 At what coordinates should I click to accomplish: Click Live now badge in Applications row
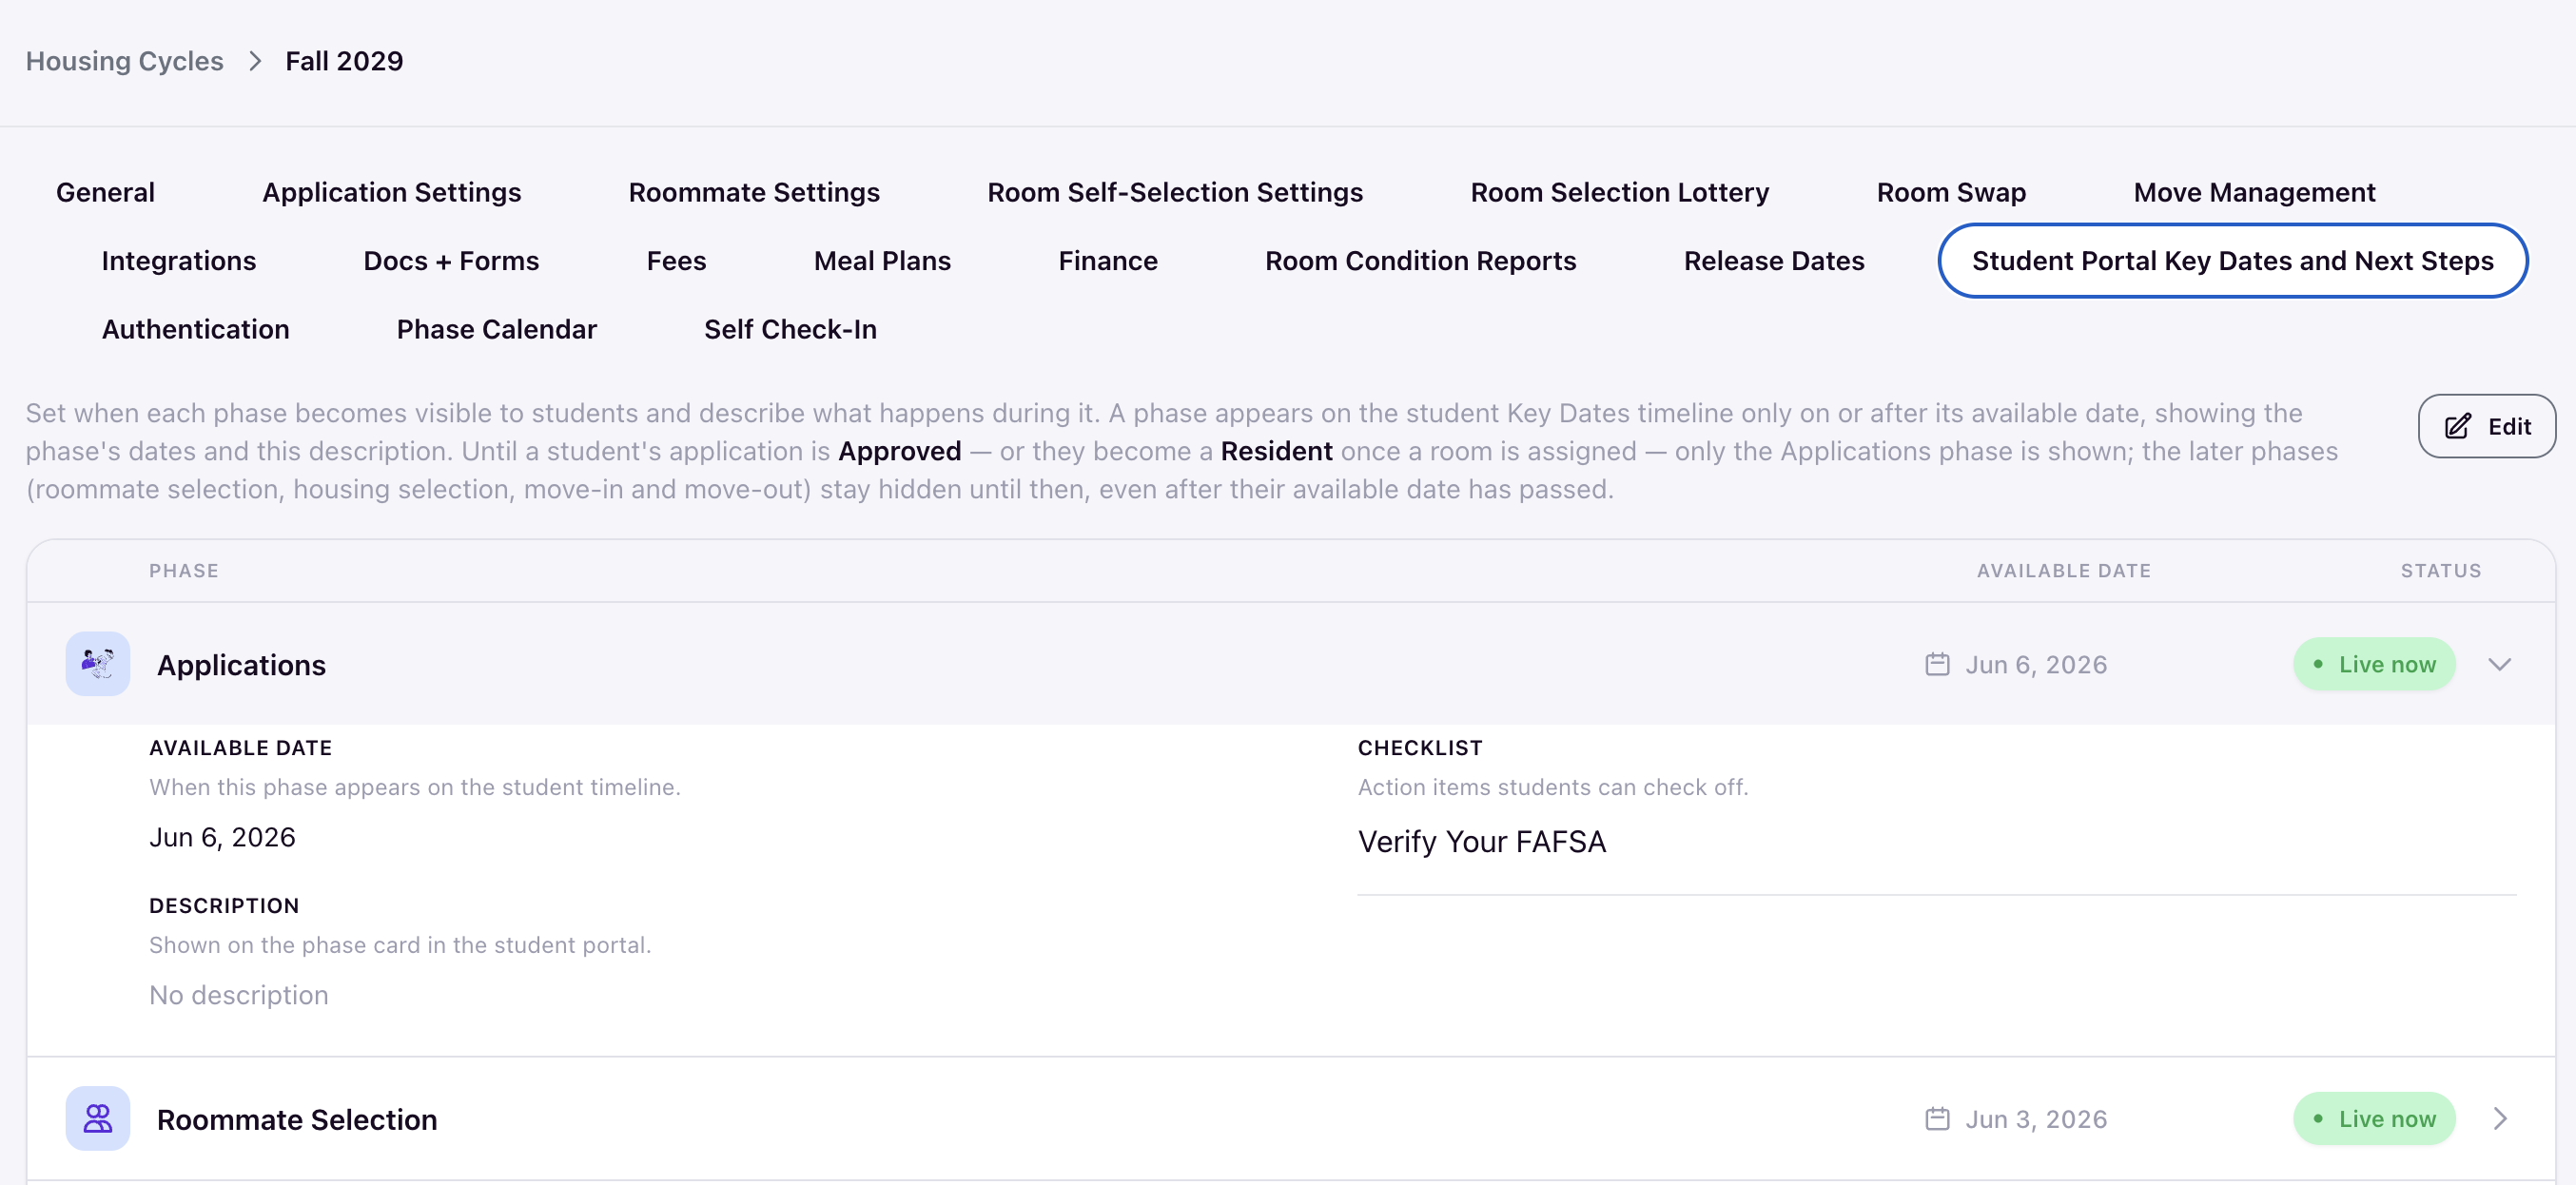point(2374,664)
